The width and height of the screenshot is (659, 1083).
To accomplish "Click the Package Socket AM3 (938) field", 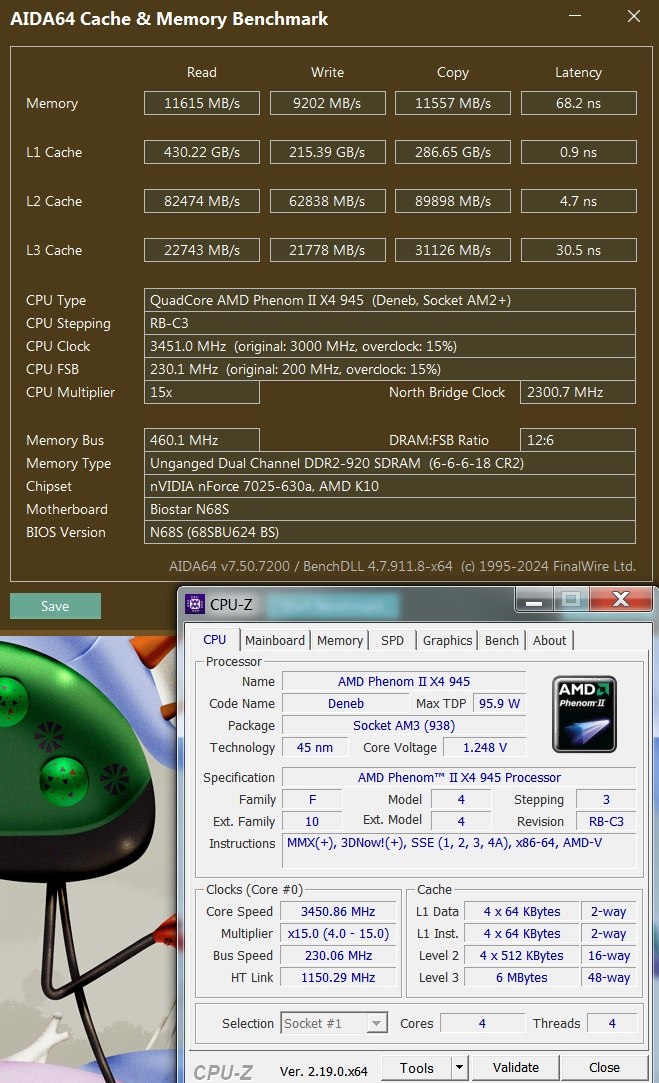I will pos(404,725).
